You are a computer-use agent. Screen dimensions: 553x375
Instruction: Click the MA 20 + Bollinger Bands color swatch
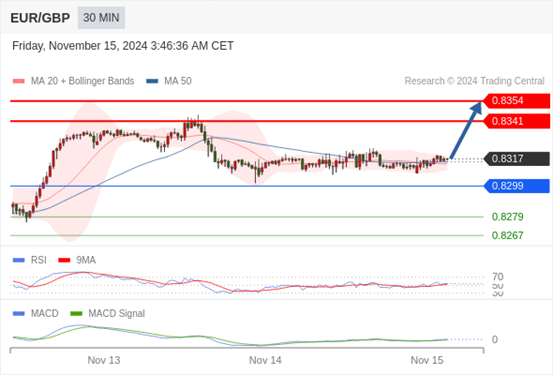[19, 81]
